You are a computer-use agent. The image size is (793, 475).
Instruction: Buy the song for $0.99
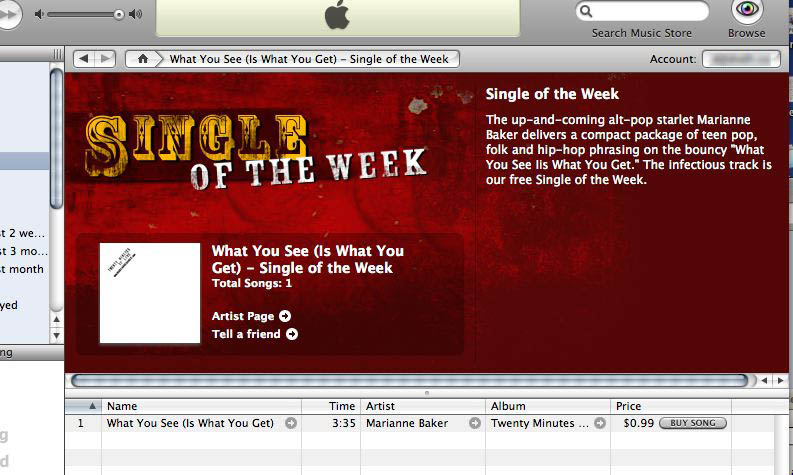pos(693,423)
